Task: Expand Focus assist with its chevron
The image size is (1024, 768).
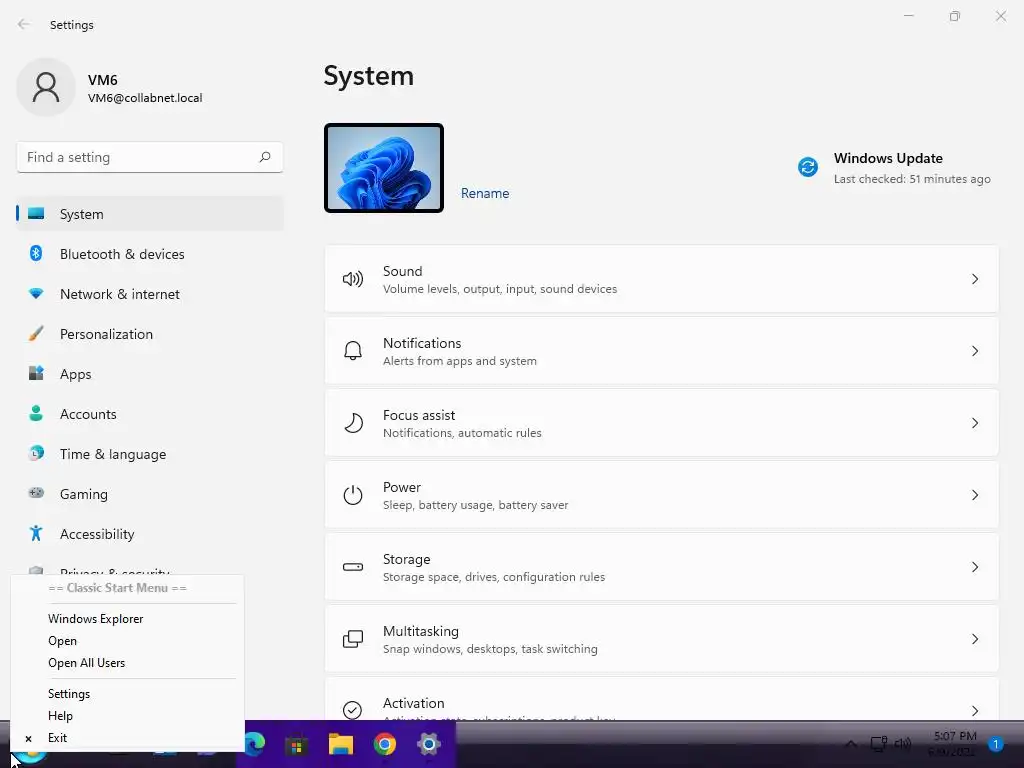Action: pyautogui.click(x=974, y=423)
